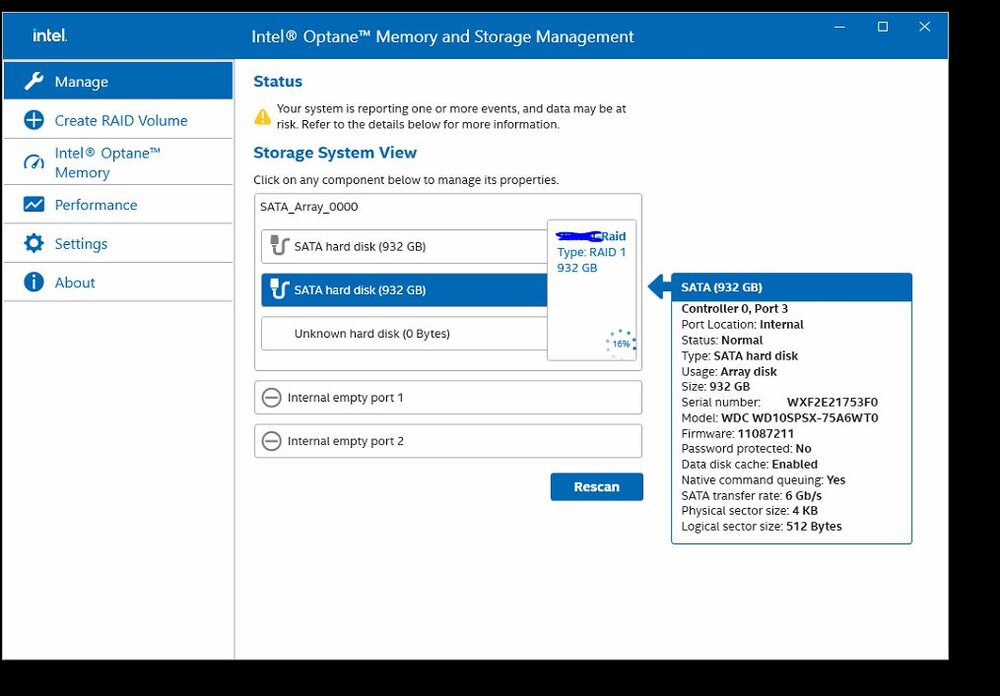This screenshot has height=696, width=1000.
Task: Click the gear icon beside Settings
Action: [x=34, y=243]
